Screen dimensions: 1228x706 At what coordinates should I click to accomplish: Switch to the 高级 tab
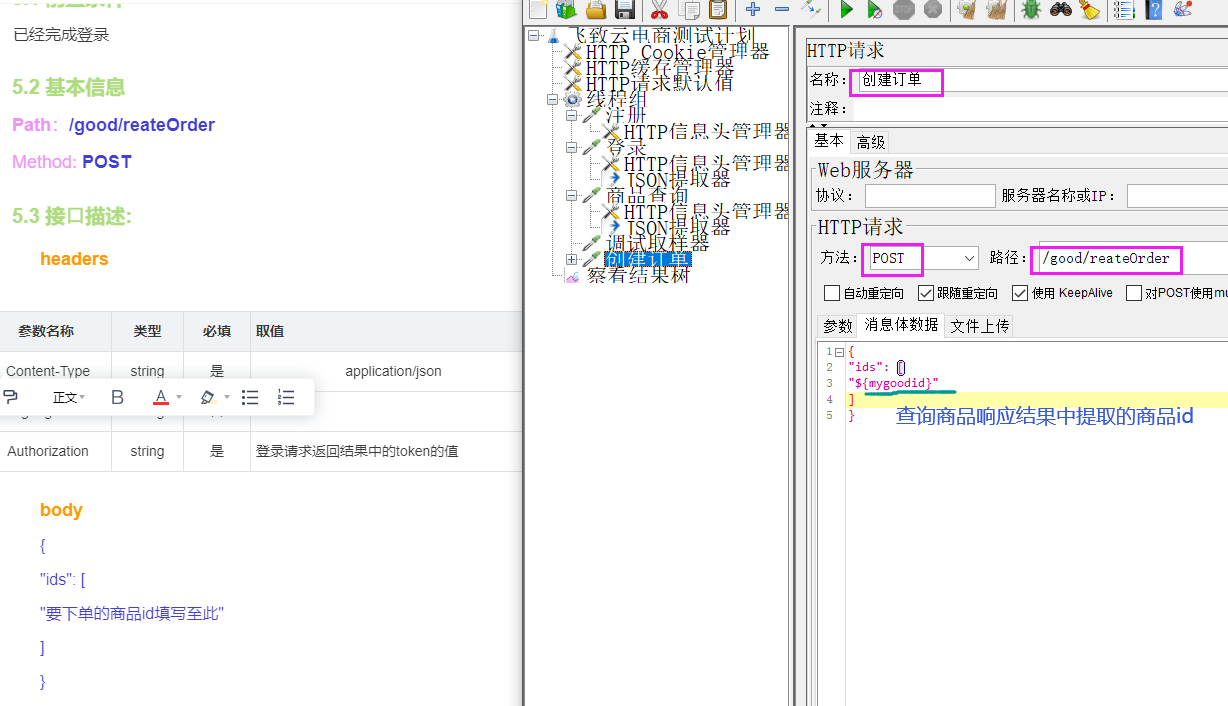(869, 141)
